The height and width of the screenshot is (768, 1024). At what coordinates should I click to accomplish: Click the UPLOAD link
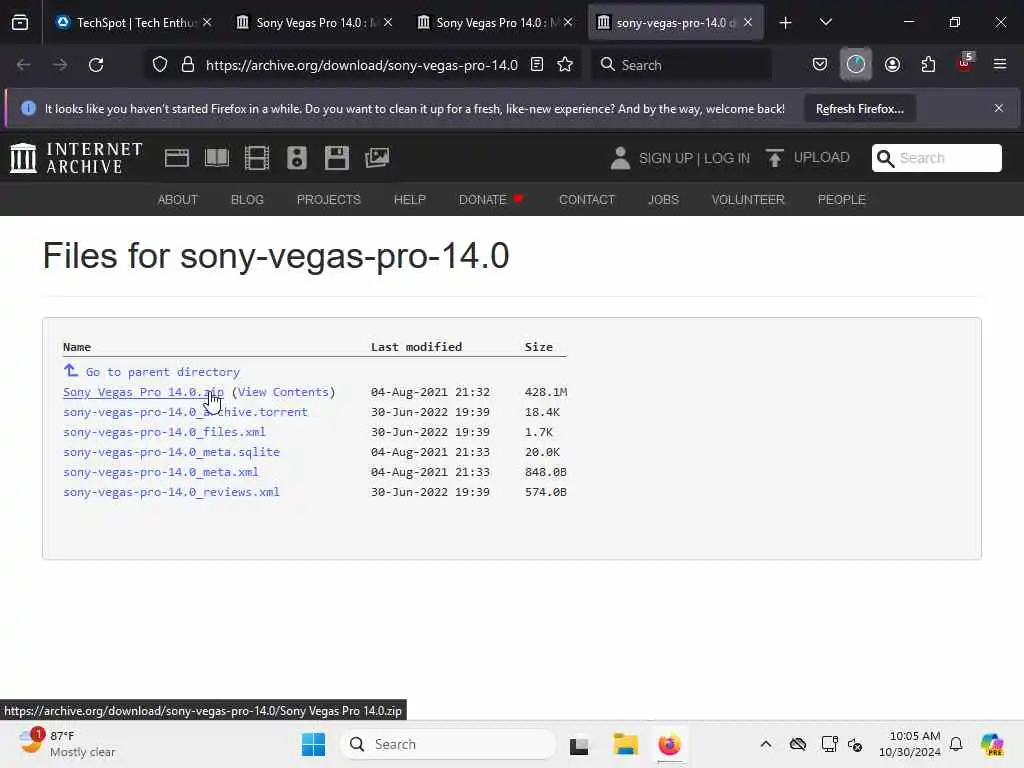pyautogui.click(x=822, y=157)
